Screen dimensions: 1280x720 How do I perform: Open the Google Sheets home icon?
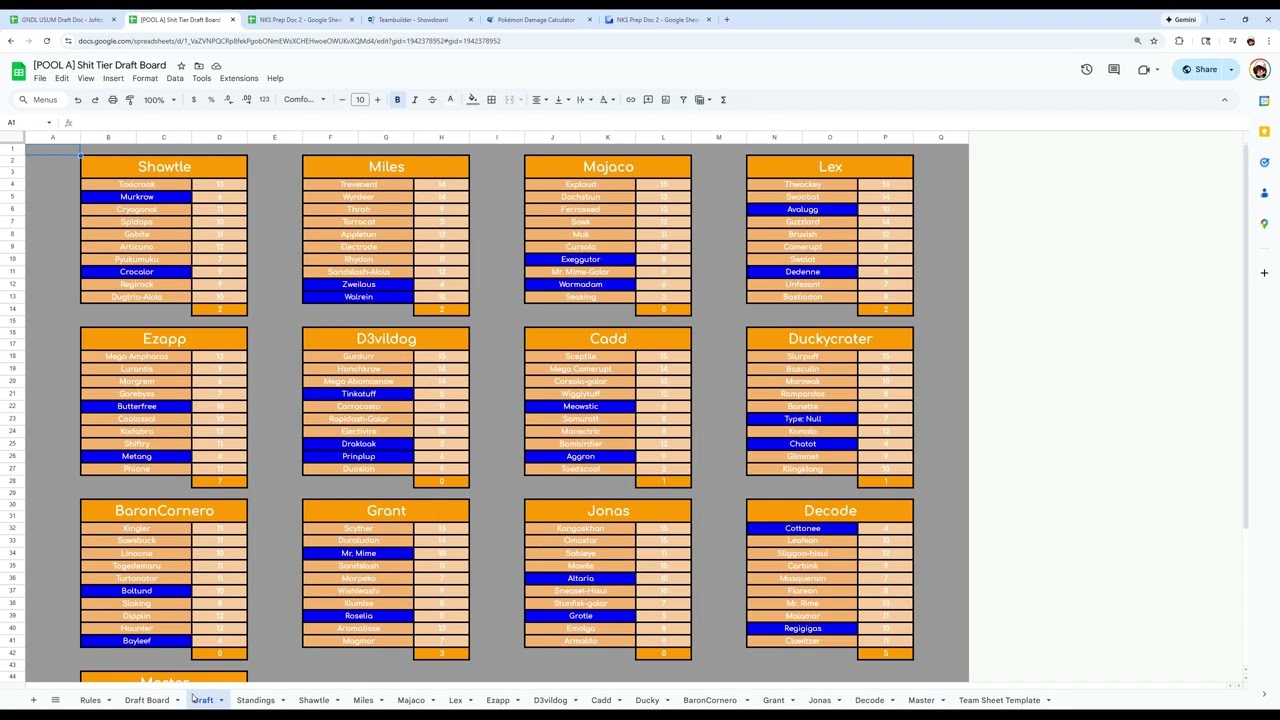pyautogui.click(x=18, y=71)
